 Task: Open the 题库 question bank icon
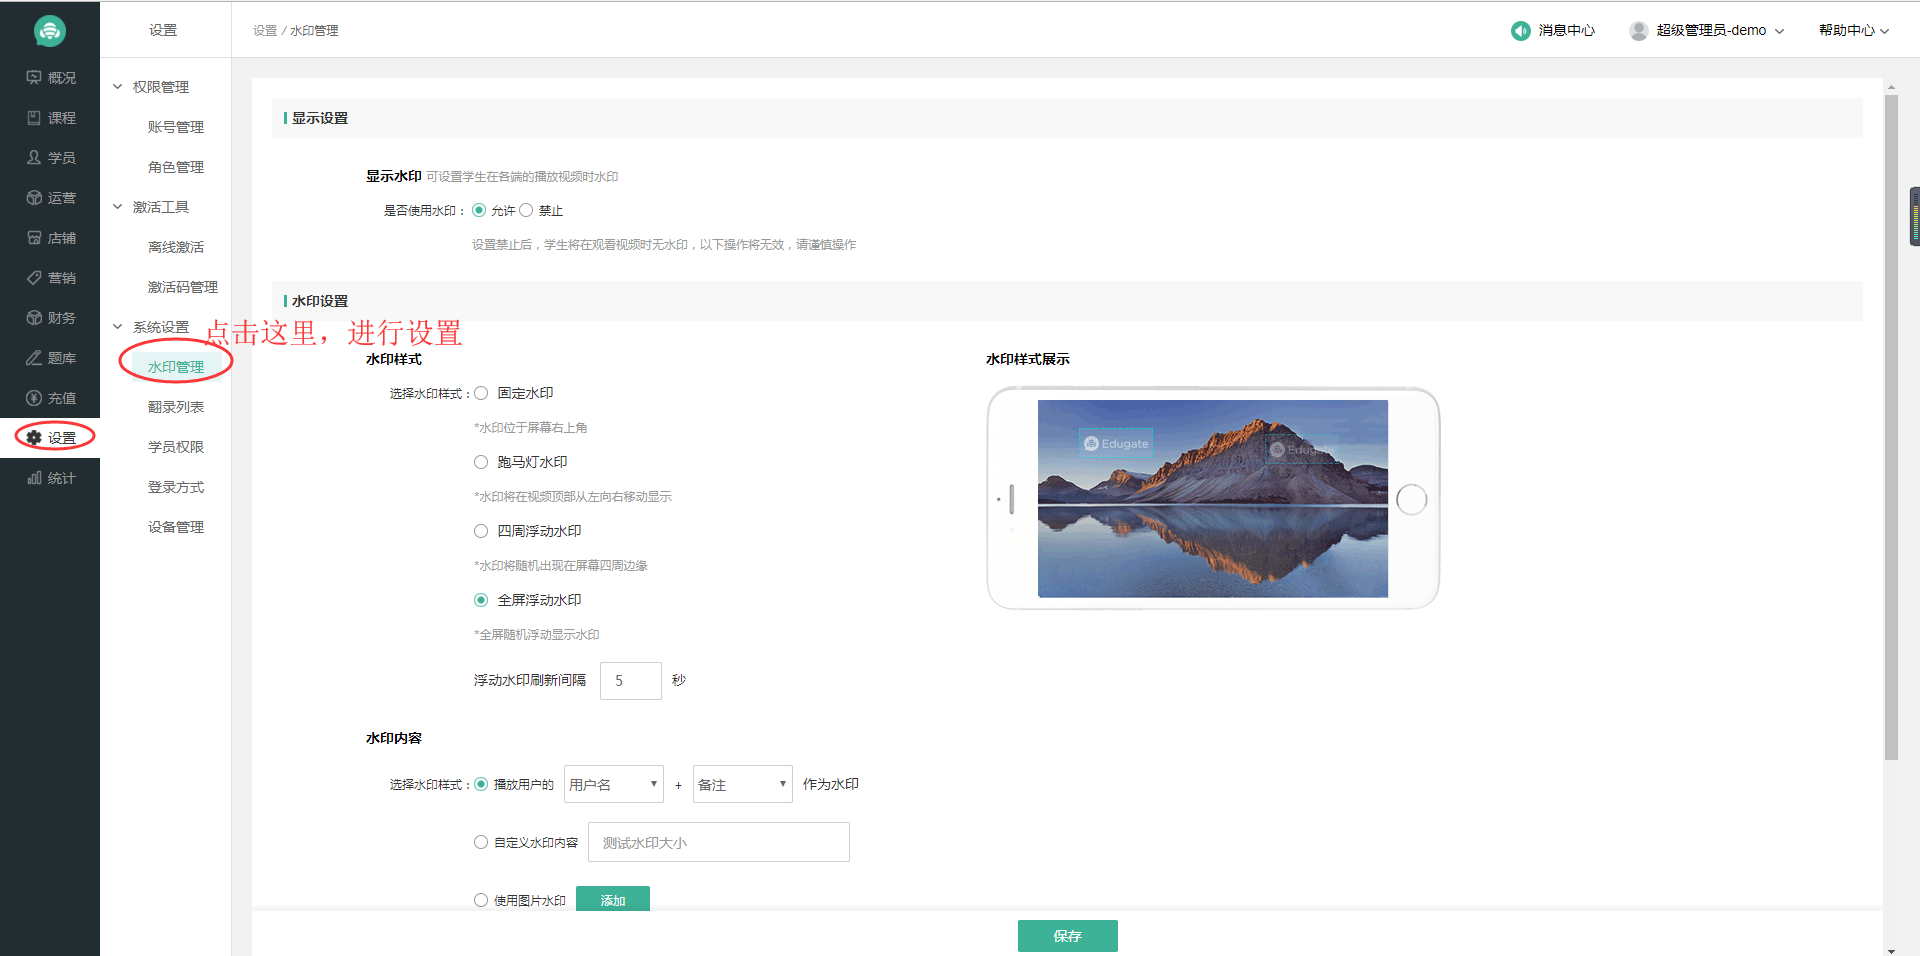[x=34, y=358]
